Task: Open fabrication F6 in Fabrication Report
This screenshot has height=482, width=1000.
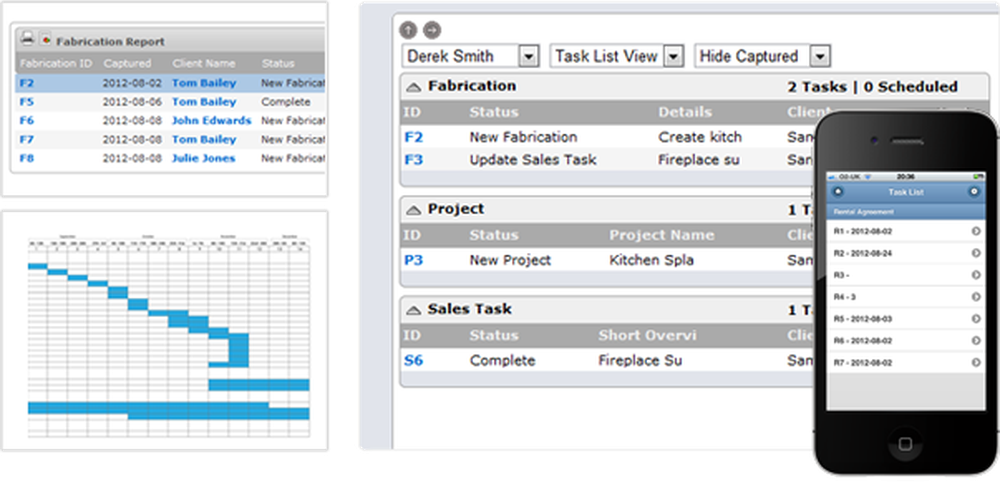Action: (x=27, y=120)
